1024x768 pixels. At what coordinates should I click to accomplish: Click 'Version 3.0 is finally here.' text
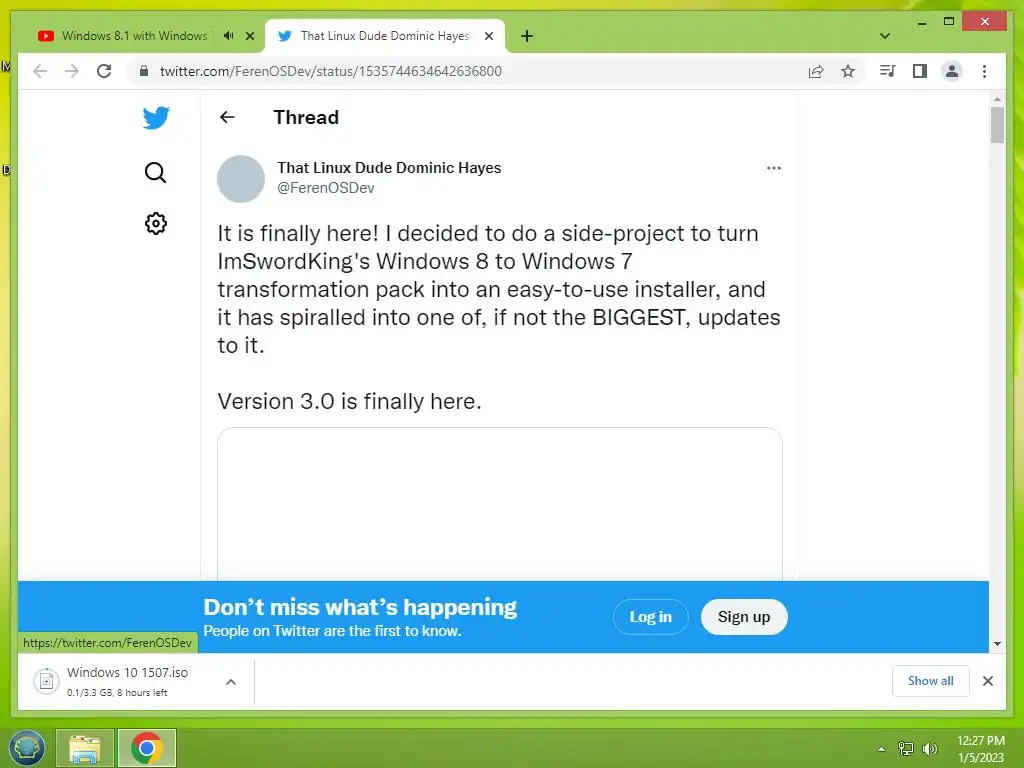349,401
